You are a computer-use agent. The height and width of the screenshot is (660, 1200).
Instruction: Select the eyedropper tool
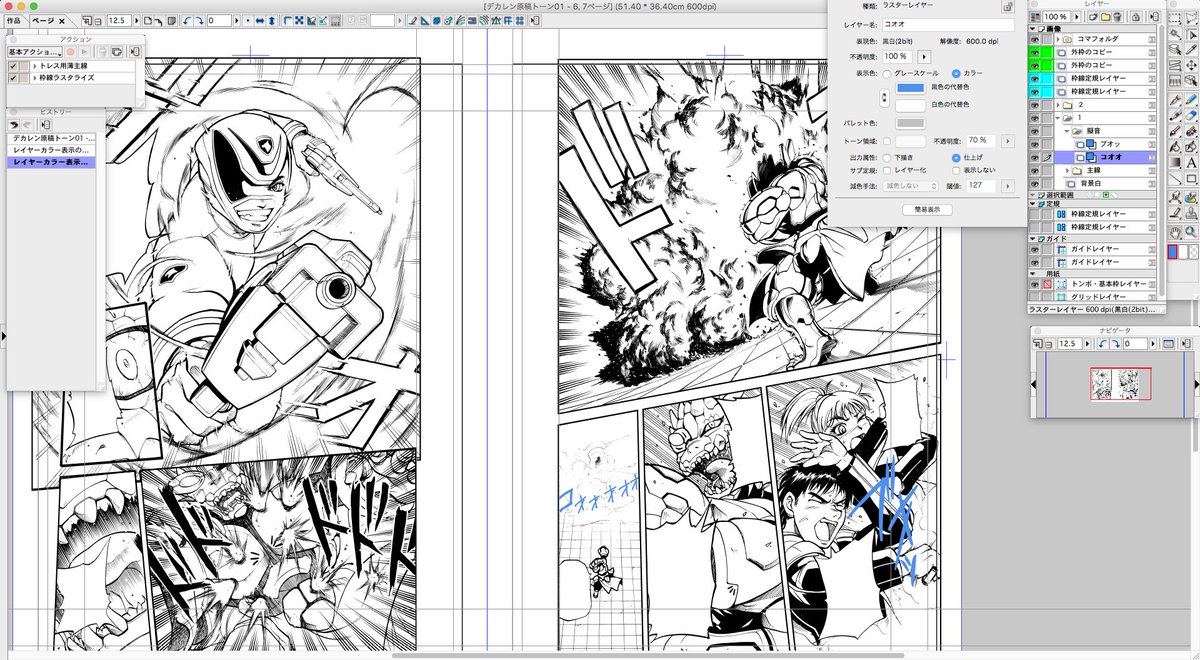click(1191, 50)
